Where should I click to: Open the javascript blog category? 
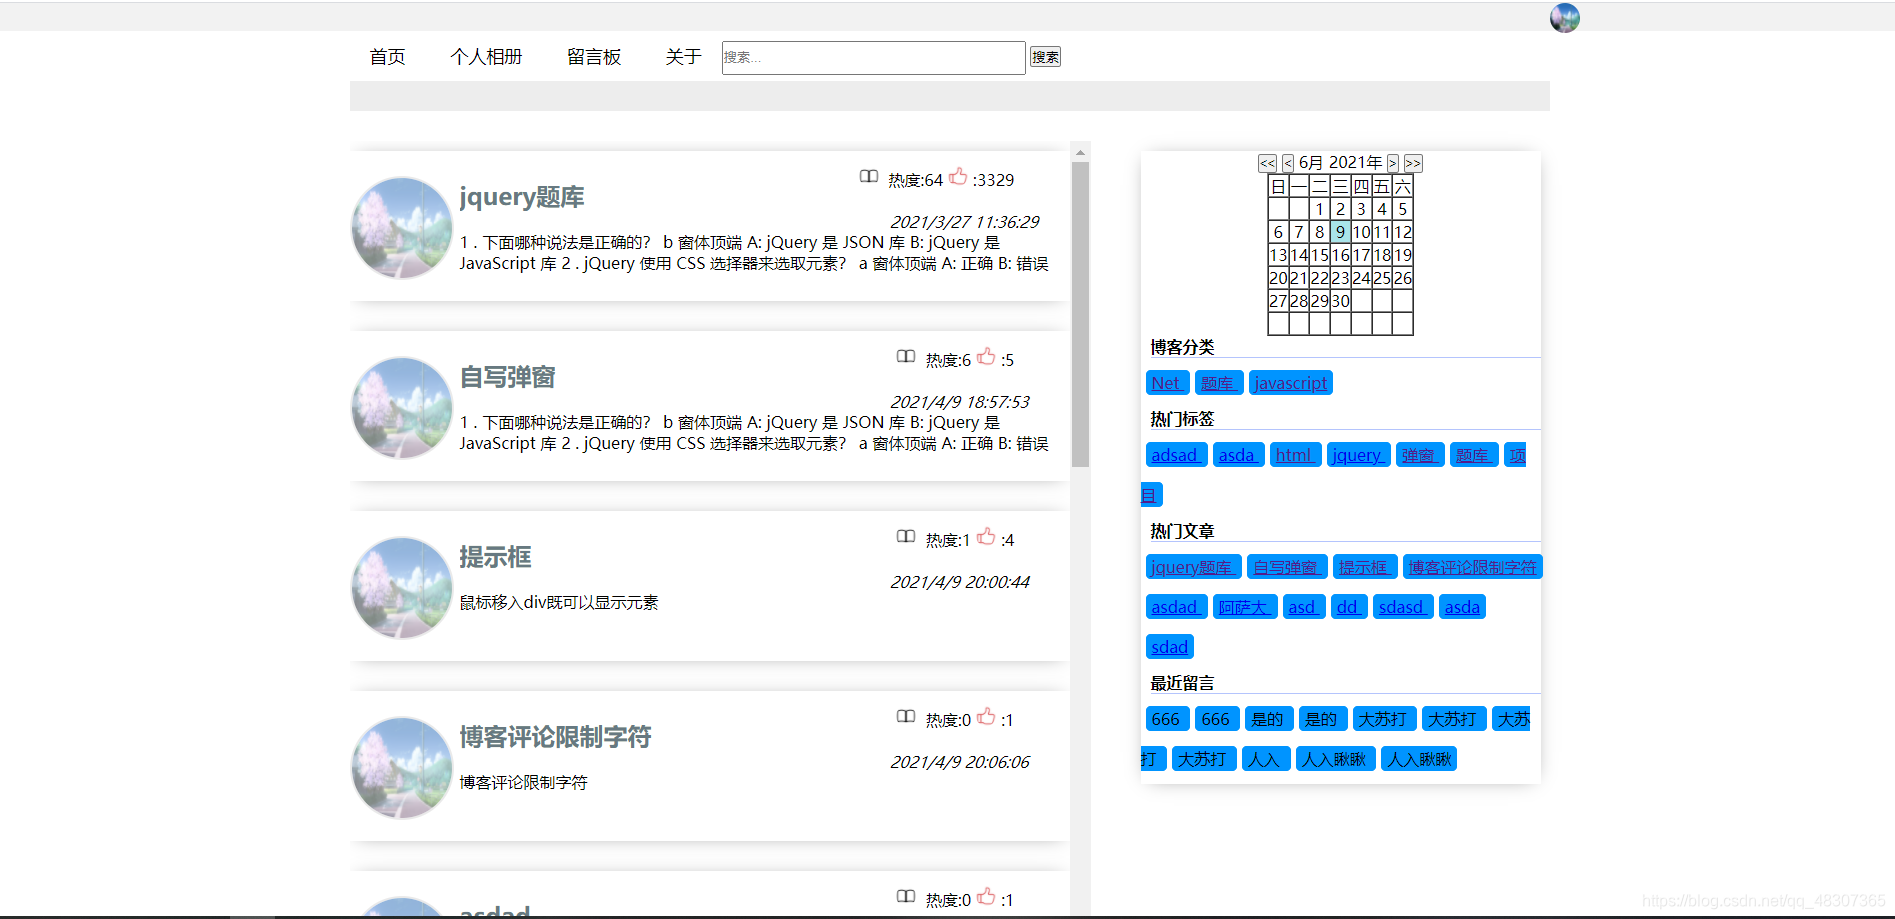pyautogui.click(x=1290, y=383)
